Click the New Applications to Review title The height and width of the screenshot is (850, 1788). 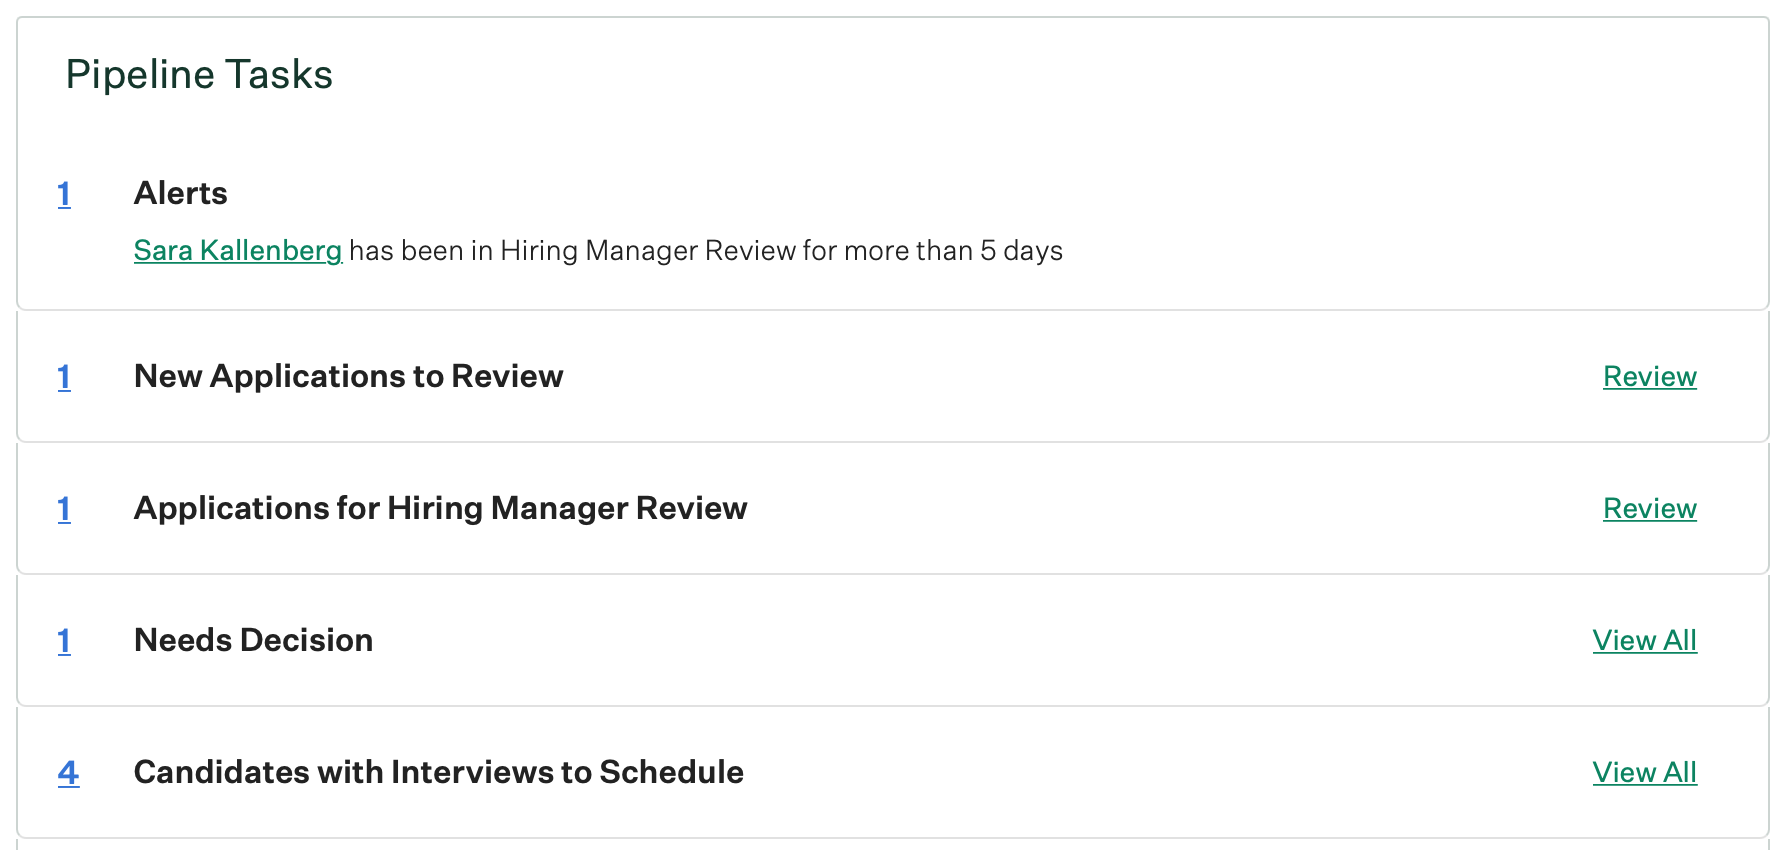[x=348, y=376]
